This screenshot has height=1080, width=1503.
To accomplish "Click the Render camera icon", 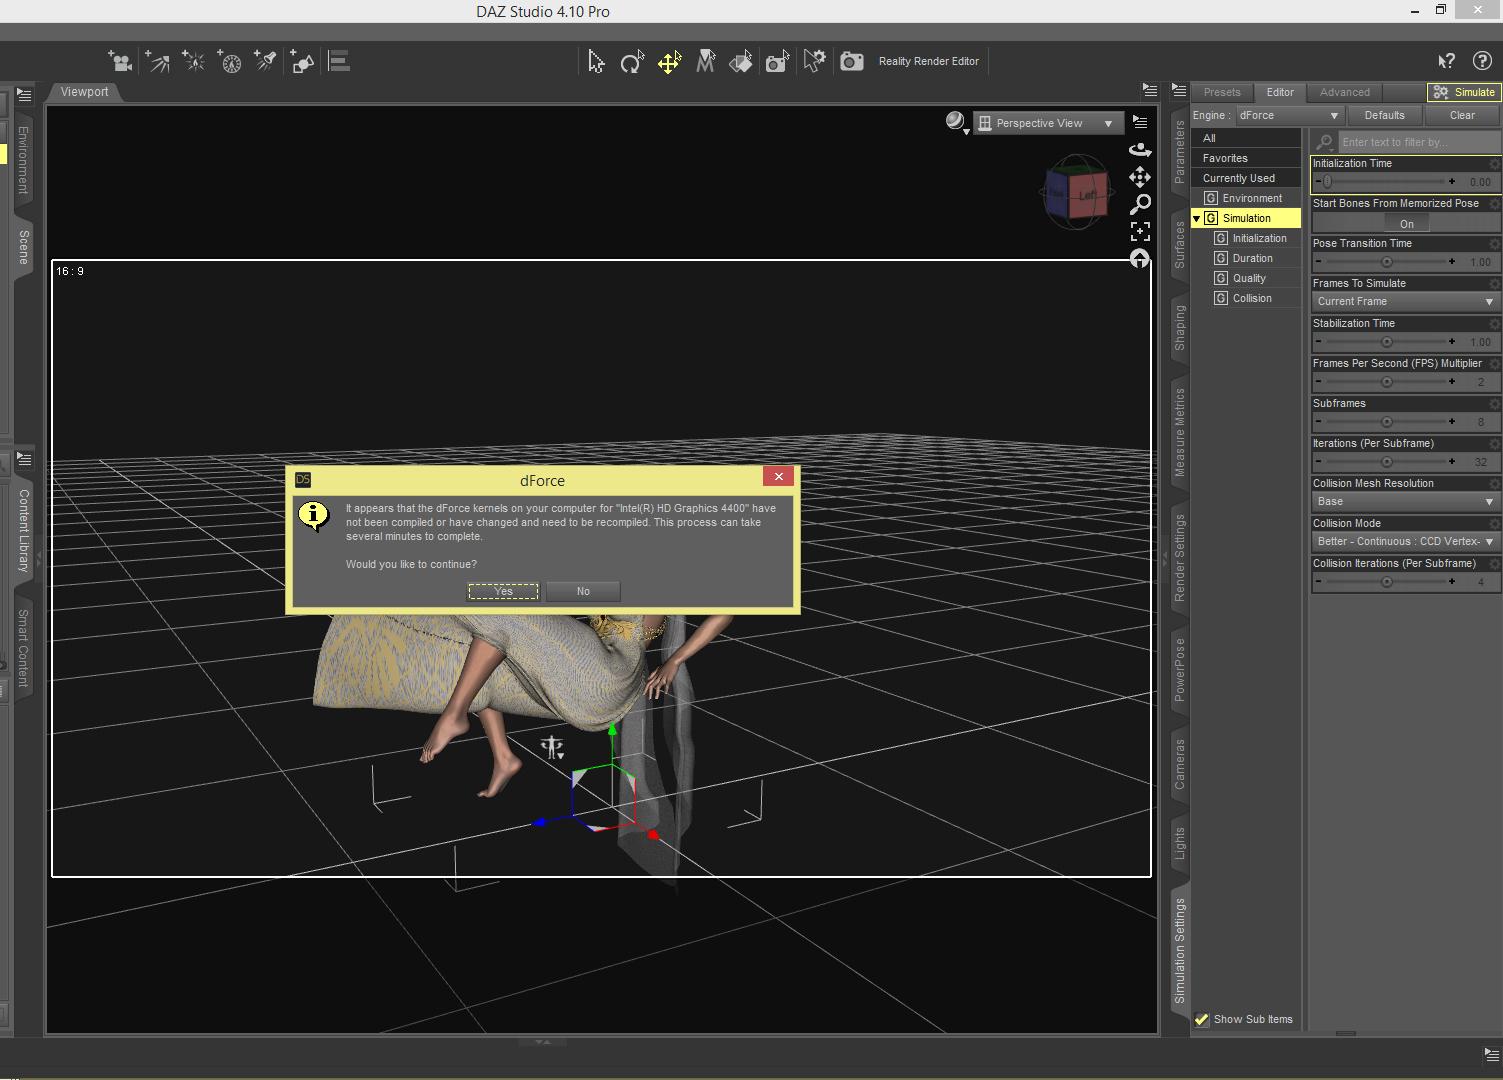I will [x=851, y=62].
